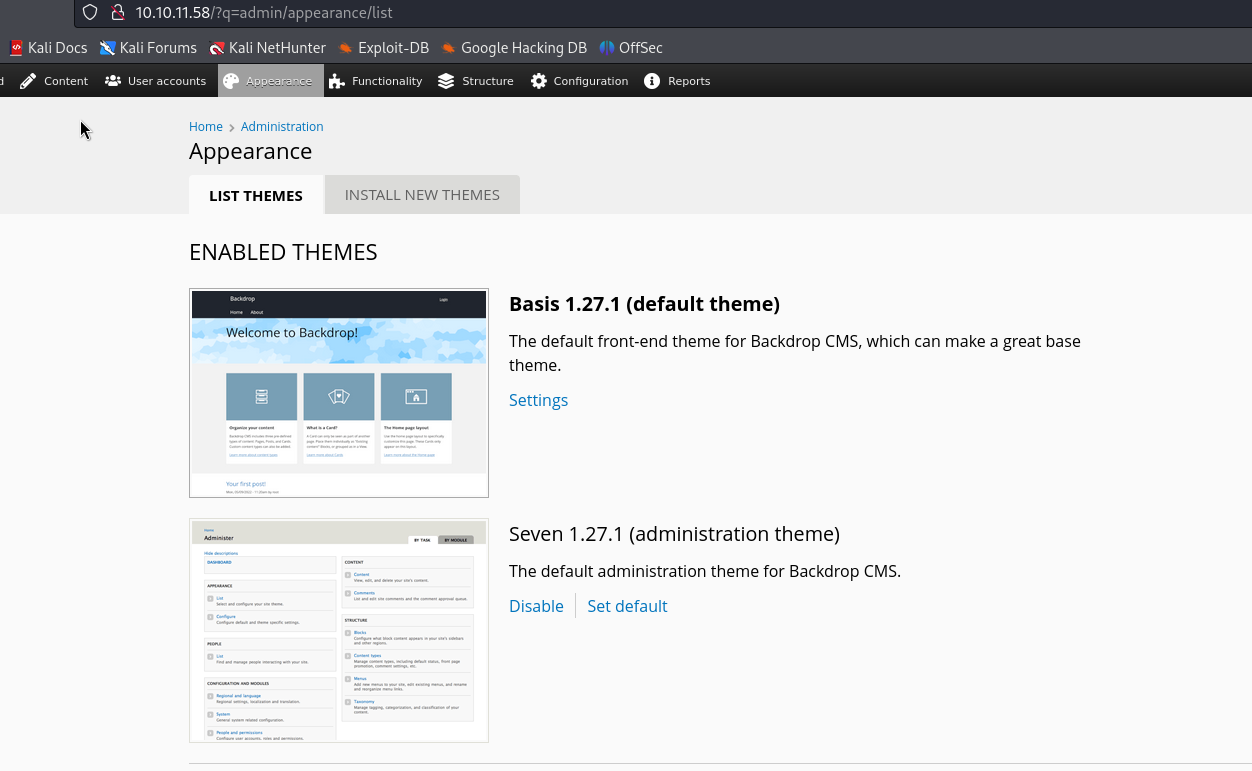Viewport: 1252px width, 771px height.
Task: Click the connection padlock icon
Action: tap(117, 13)
